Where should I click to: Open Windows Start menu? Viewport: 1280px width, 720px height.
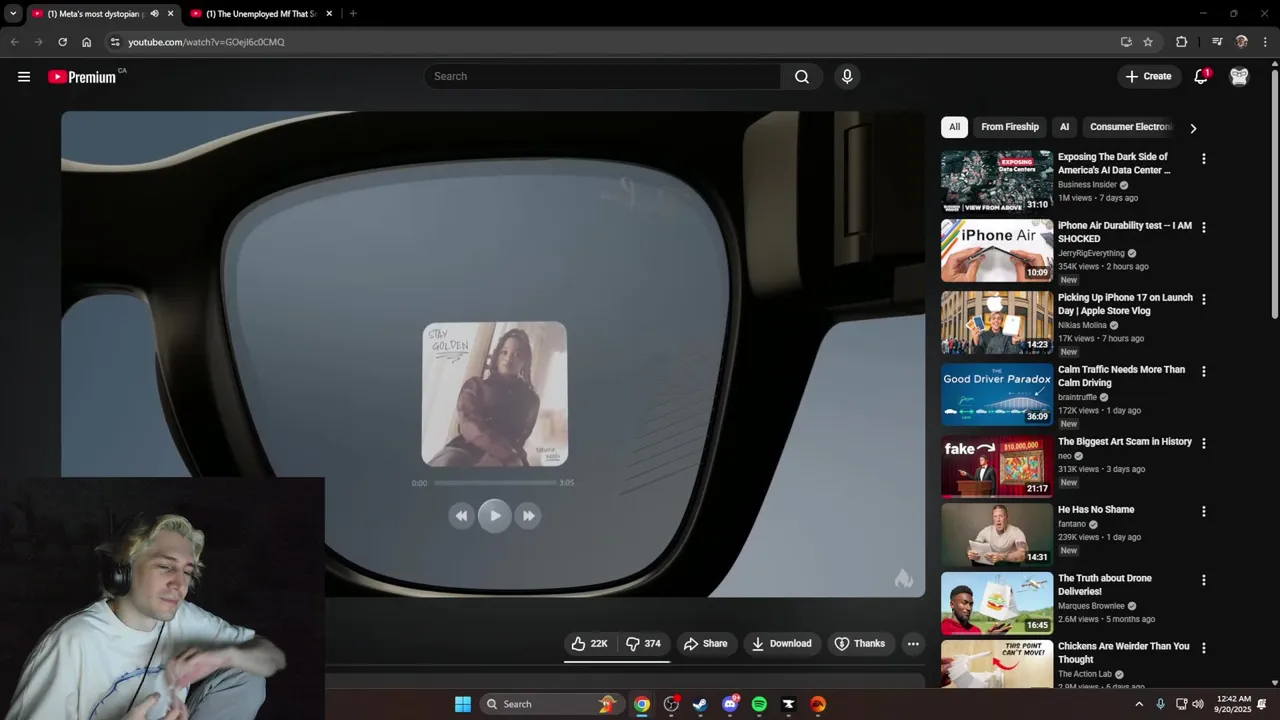click(463, 704)
